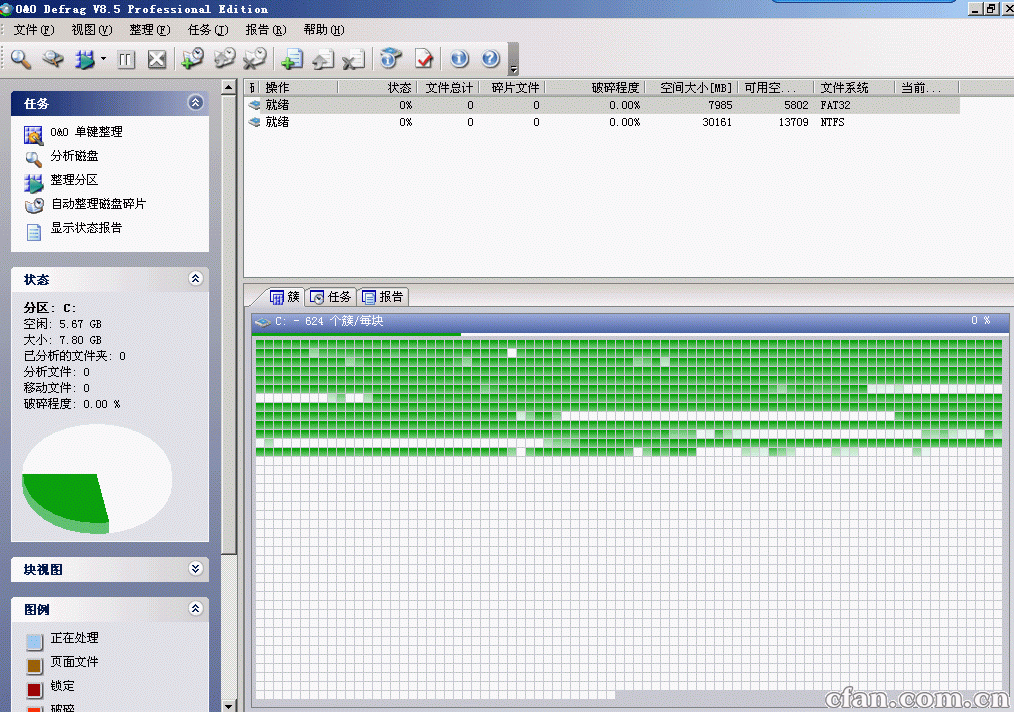Click the left panel scrollbar down arrow
The image size is (1014, 712).
pos(229,706)
